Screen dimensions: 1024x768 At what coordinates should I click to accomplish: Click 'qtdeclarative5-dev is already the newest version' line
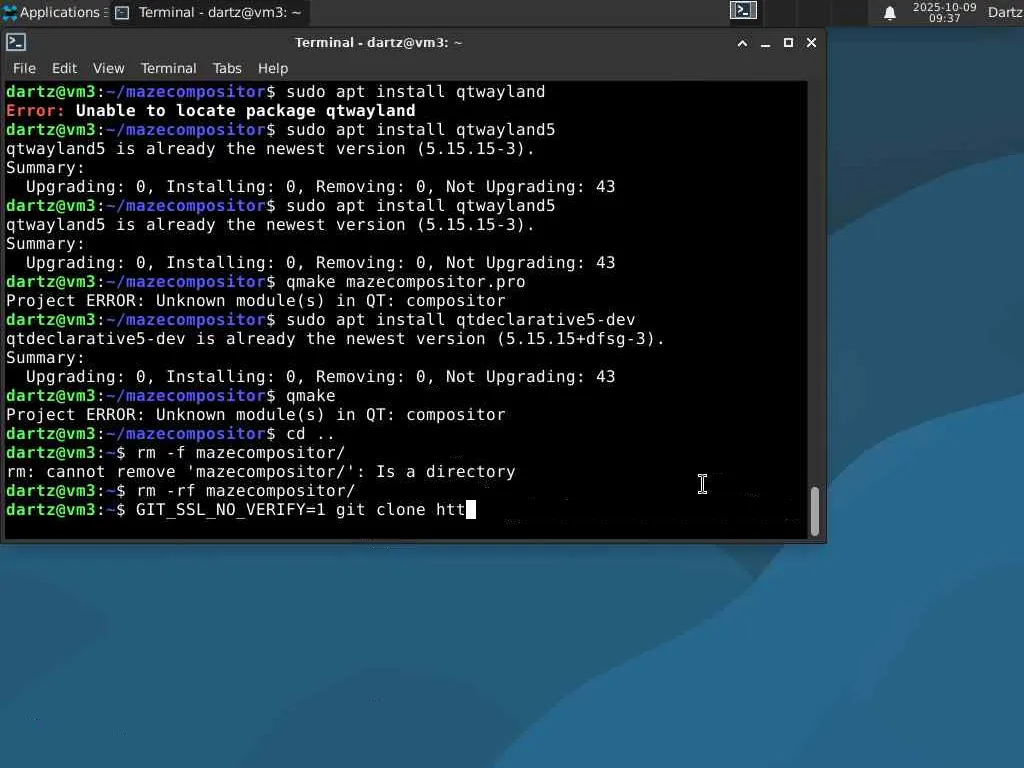click(x=335, y=338)
